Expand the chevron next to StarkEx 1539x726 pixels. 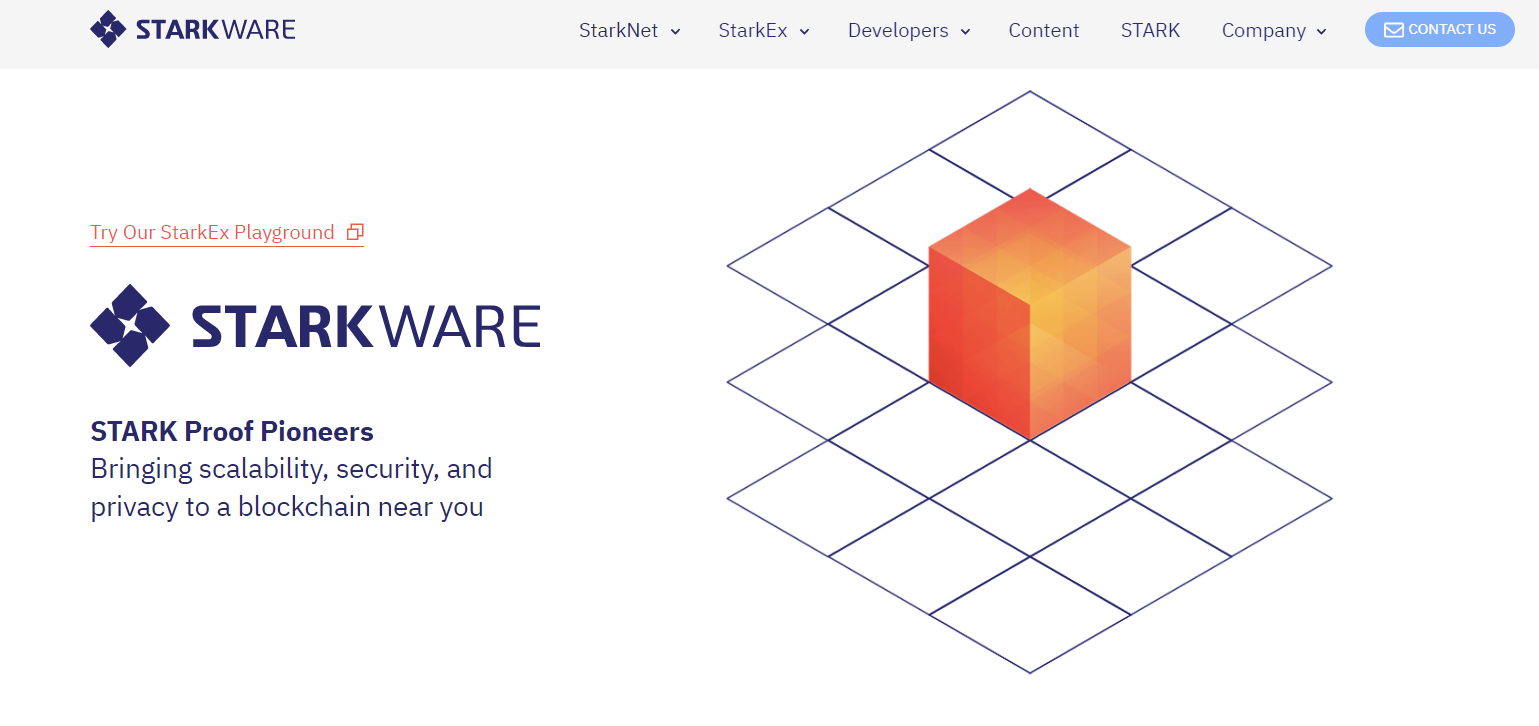pyautogui.click(x=804, y=32)
